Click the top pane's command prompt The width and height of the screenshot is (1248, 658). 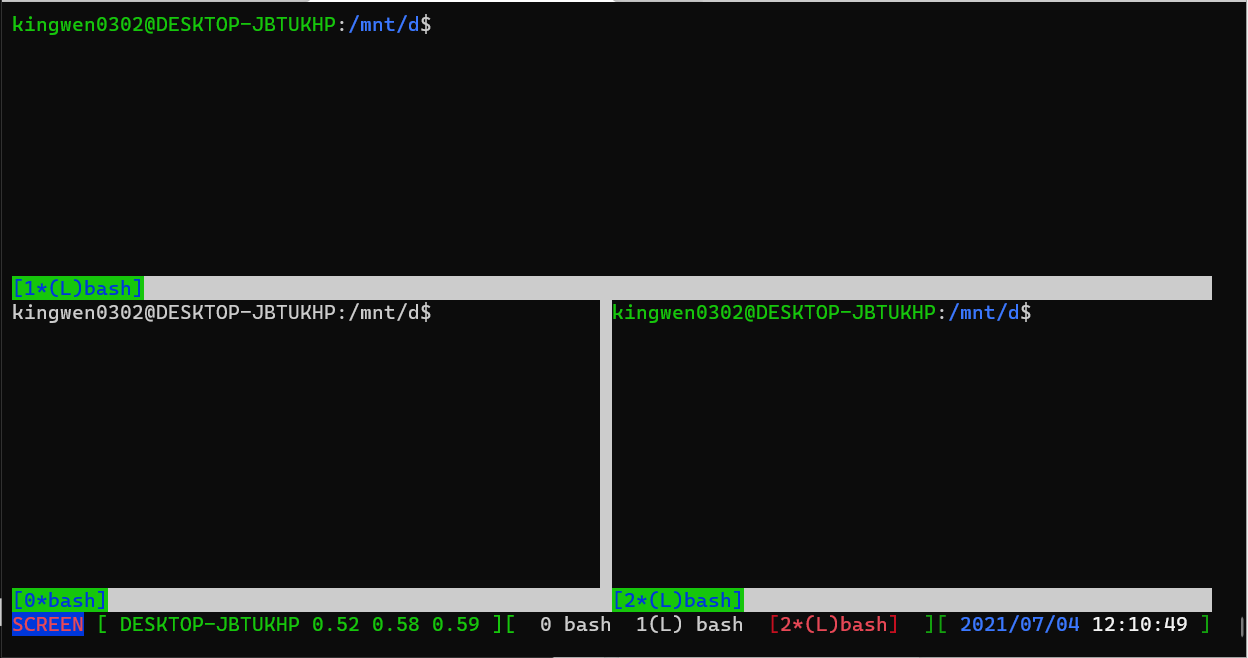(221, 25)
